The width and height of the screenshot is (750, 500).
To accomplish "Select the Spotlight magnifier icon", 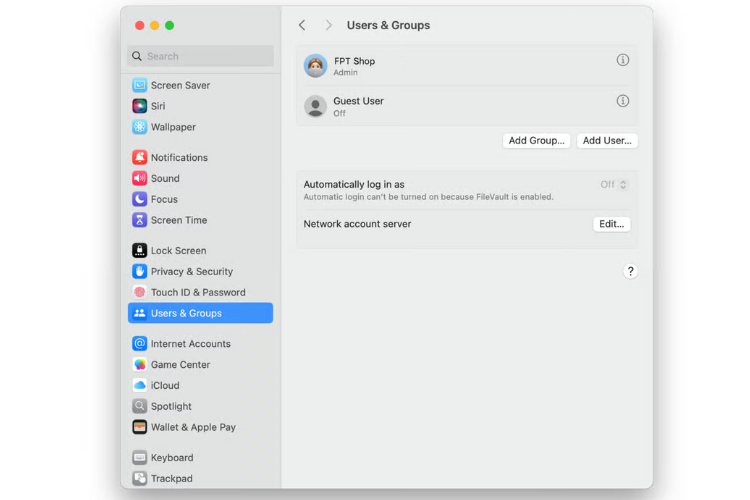I will (x=140, y=406).
